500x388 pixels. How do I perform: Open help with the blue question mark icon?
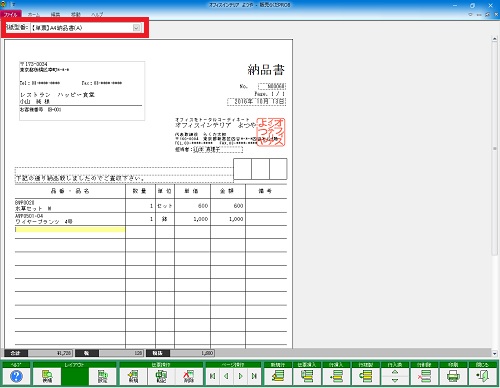[x=16, y=376]
